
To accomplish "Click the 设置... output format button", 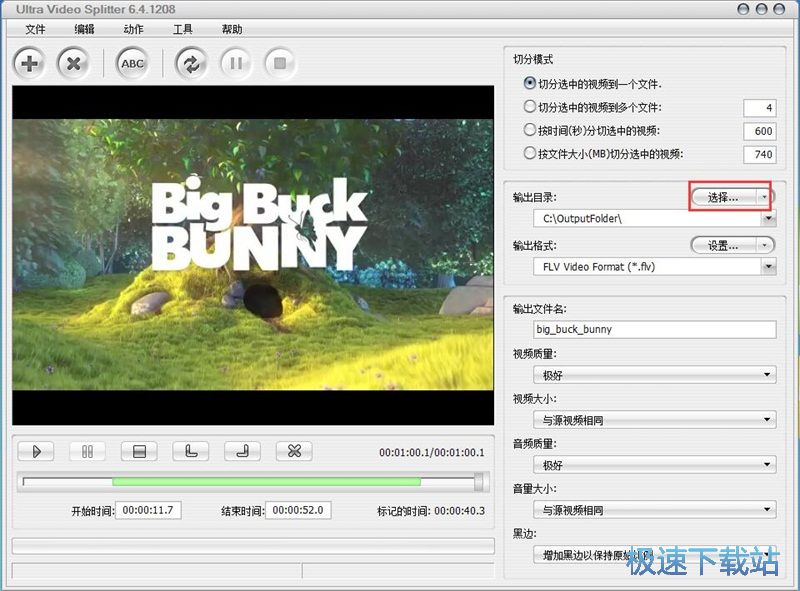I will 723,246.
